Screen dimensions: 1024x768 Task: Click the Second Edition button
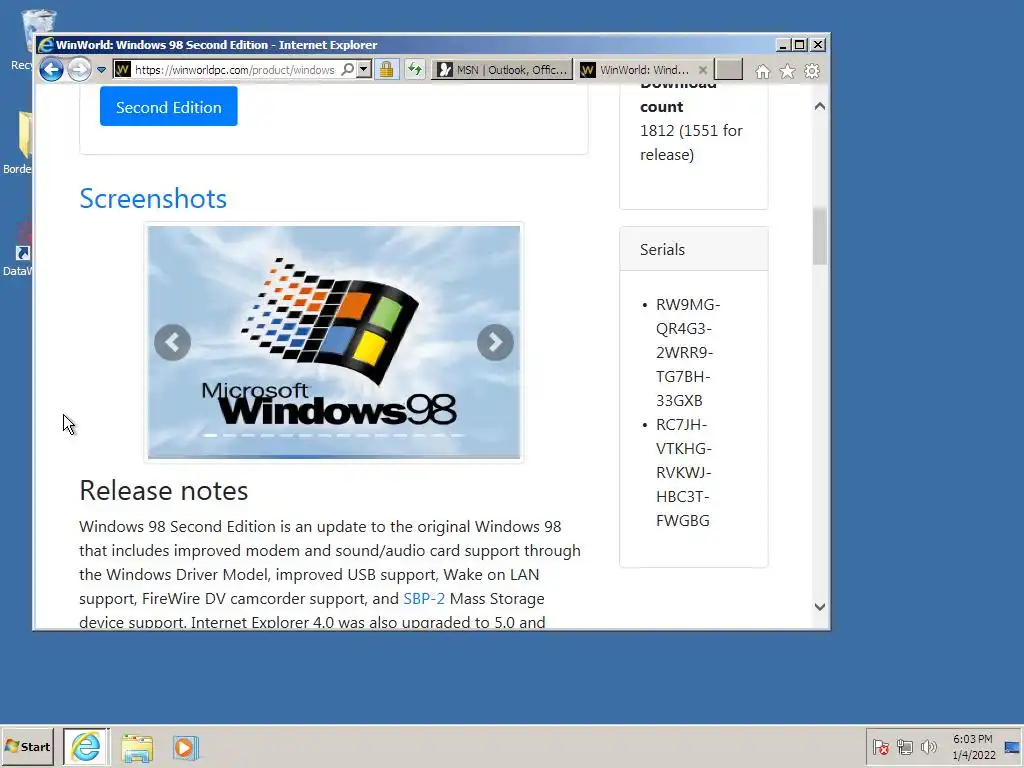pyautogui.click(x=168, y=106)
